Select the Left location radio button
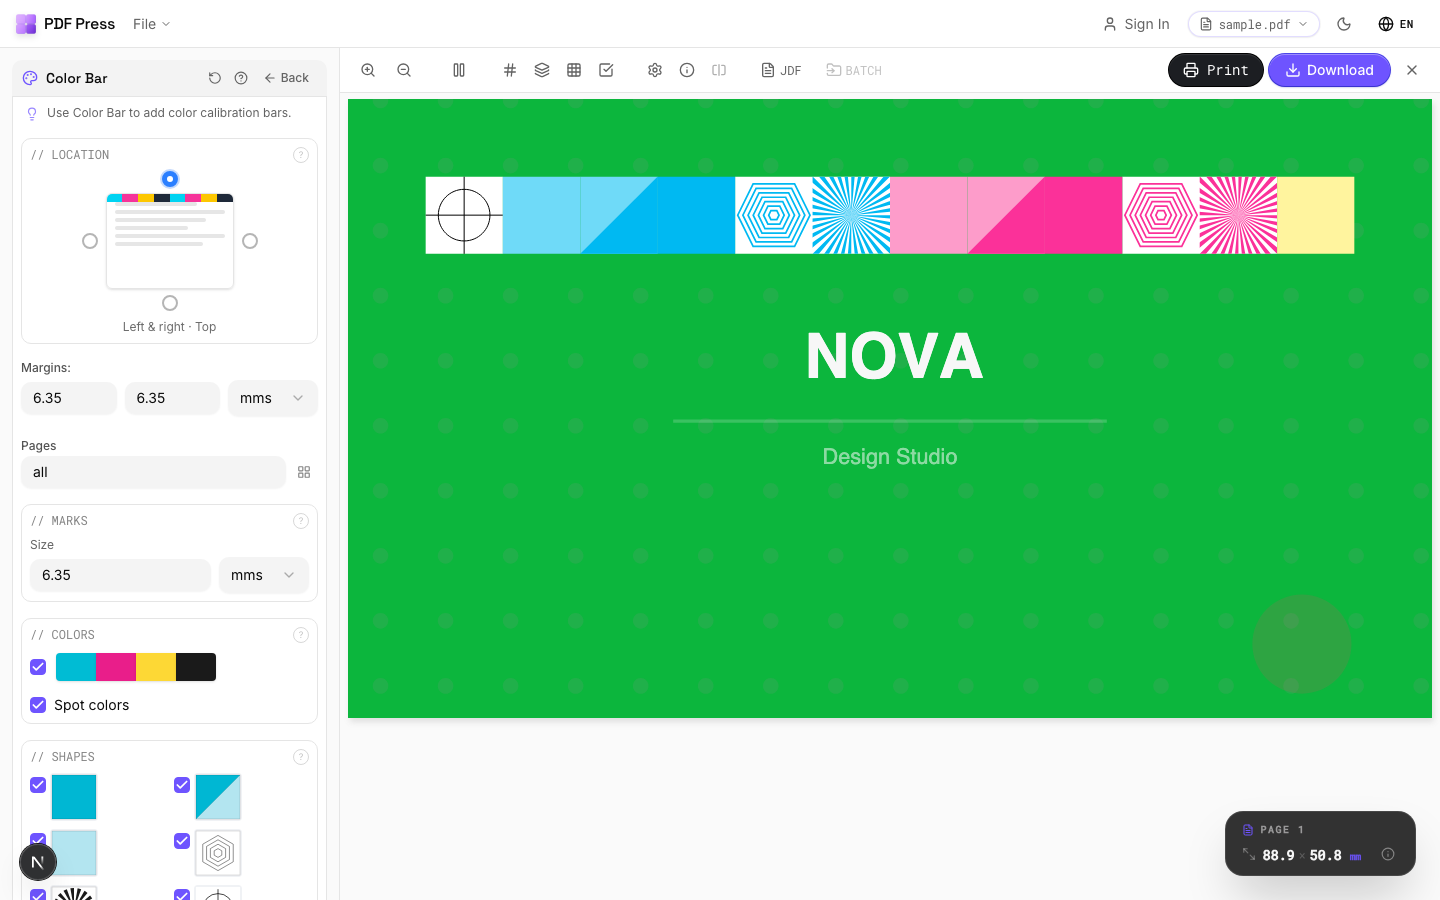 pos(90,241)
